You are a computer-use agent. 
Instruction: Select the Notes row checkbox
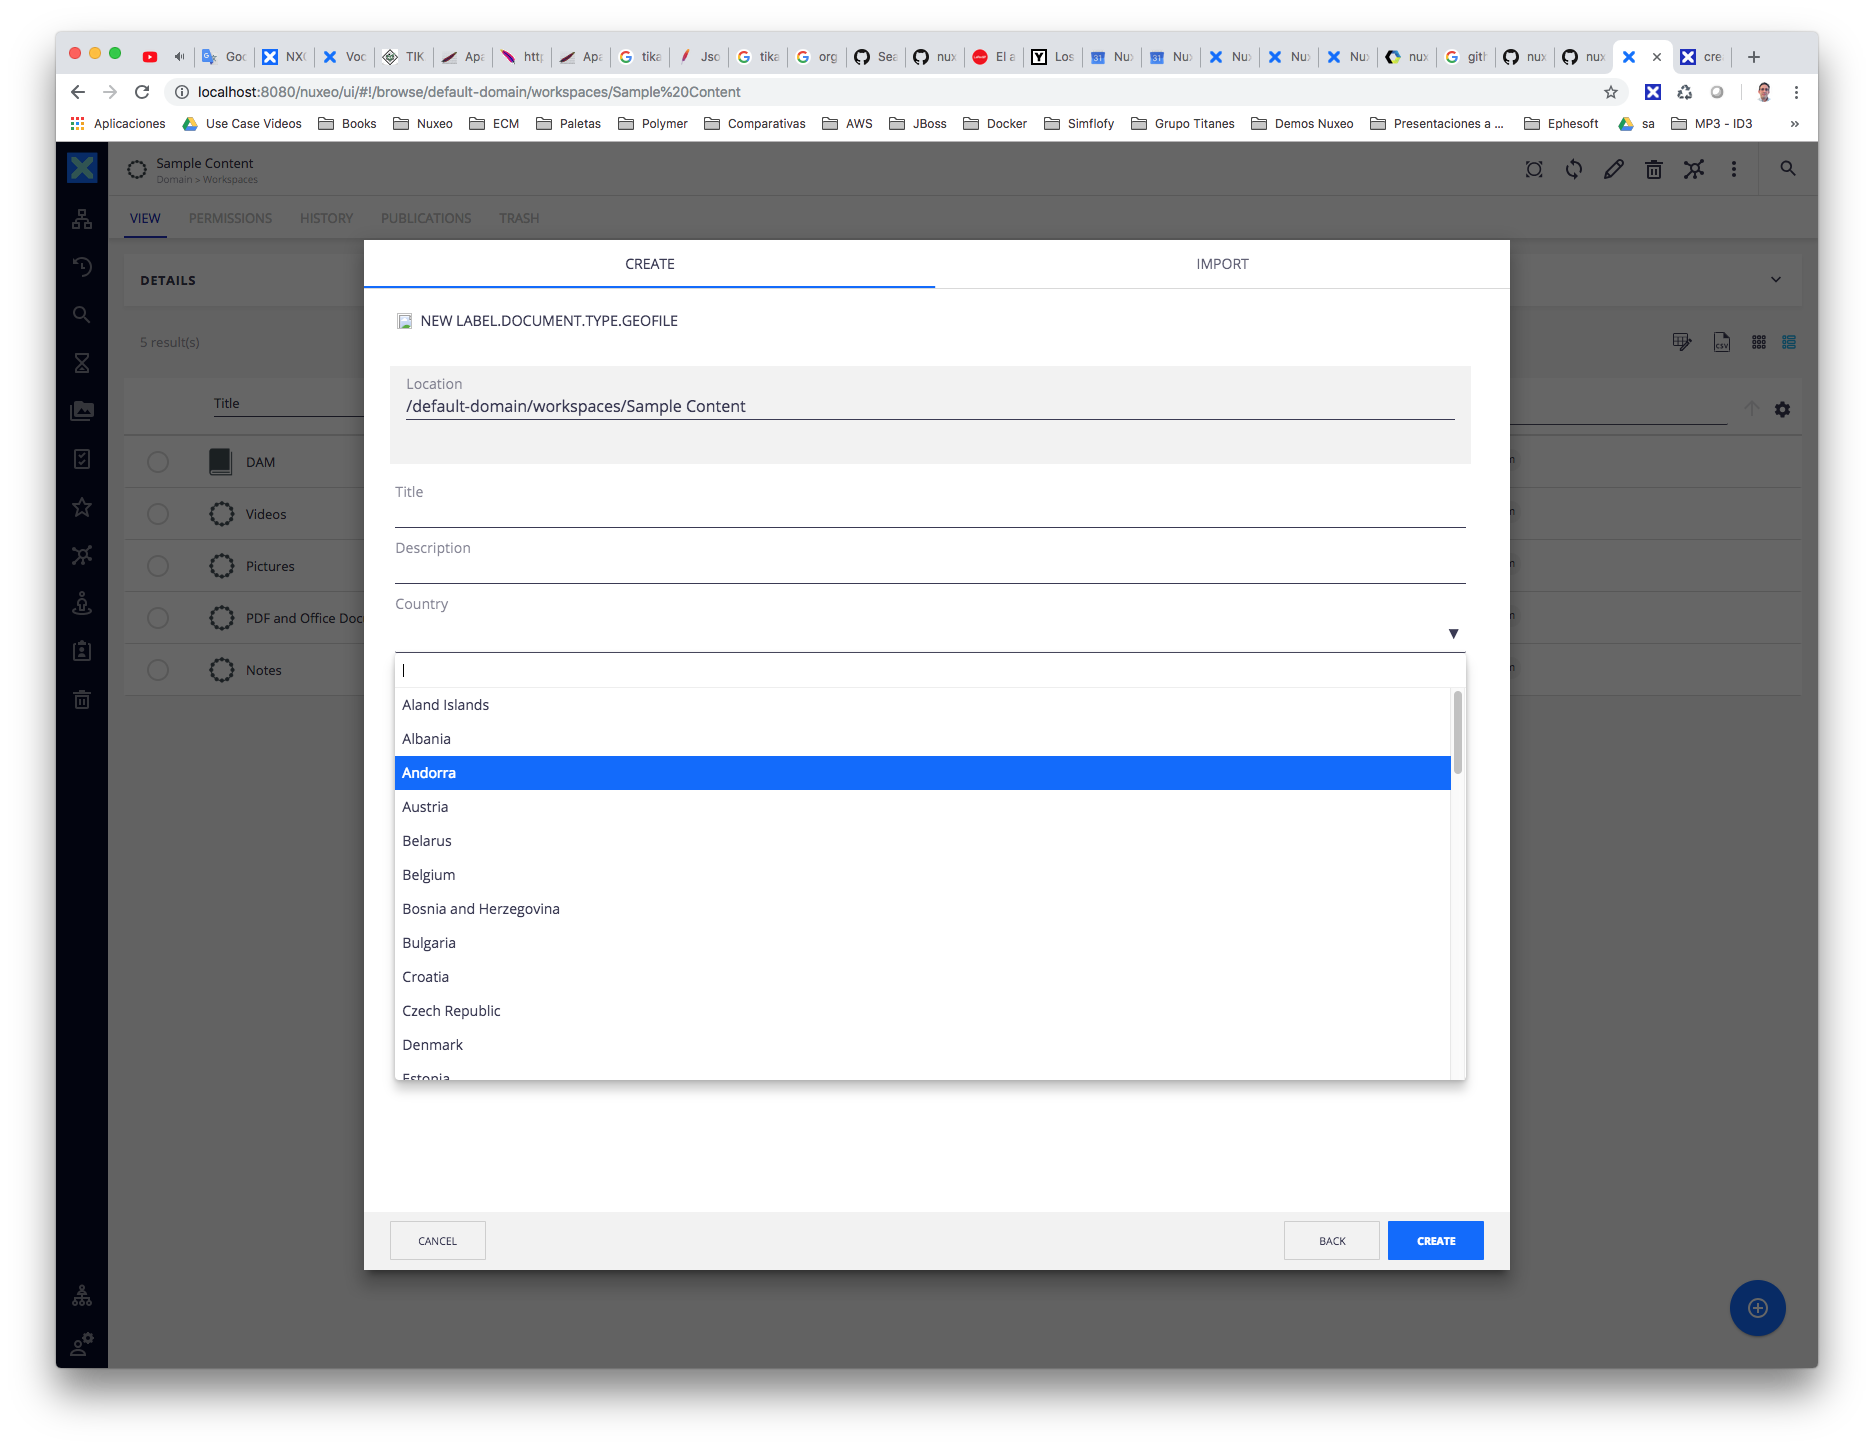pos(157,669)
